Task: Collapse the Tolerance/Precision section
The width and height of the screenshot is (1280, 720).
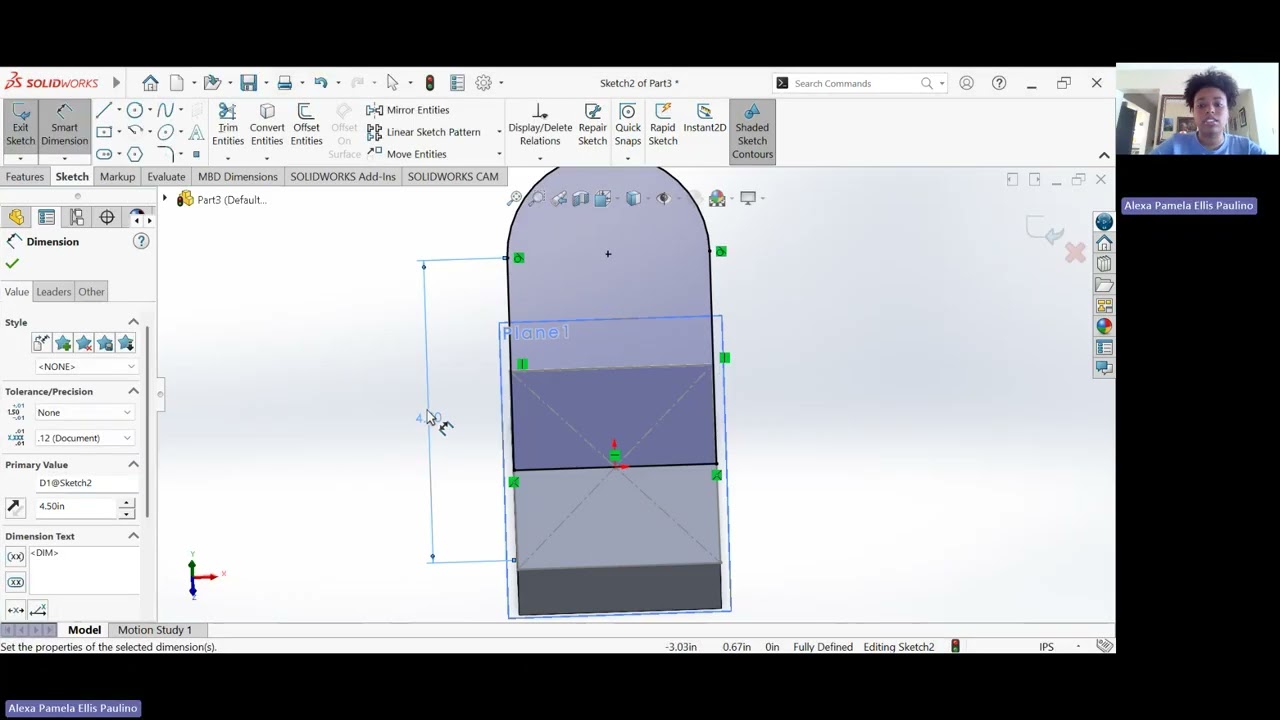Action: 133,391
